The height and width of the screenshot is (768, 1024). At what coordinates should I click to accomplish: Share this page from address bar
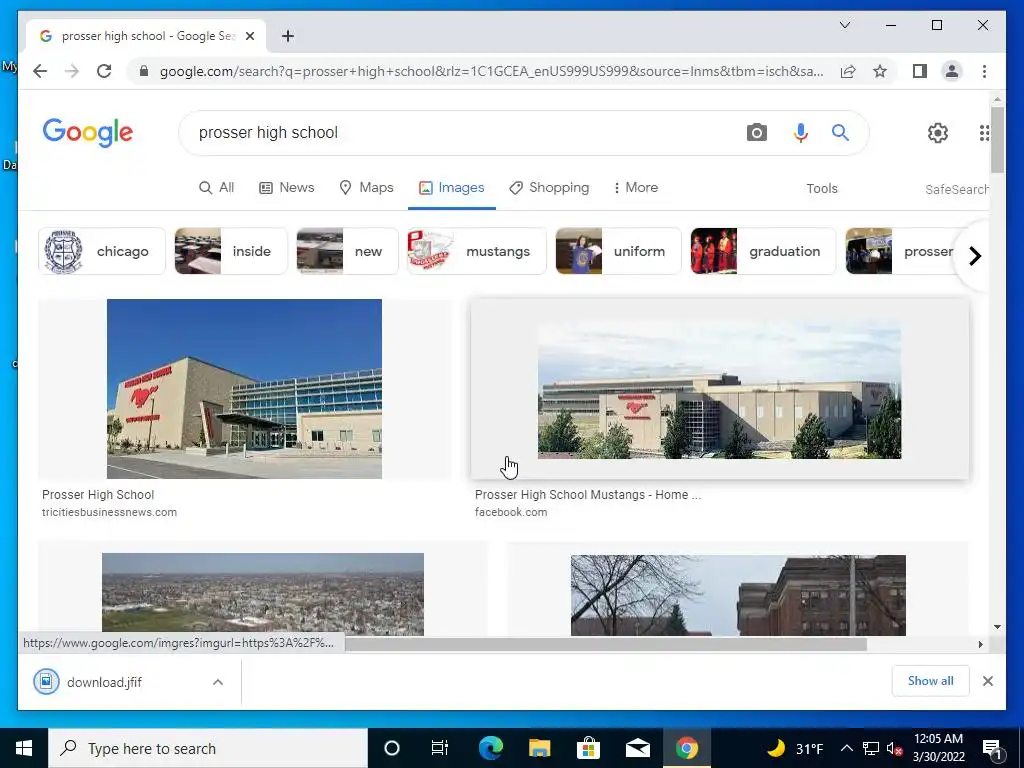coord(848,71)
